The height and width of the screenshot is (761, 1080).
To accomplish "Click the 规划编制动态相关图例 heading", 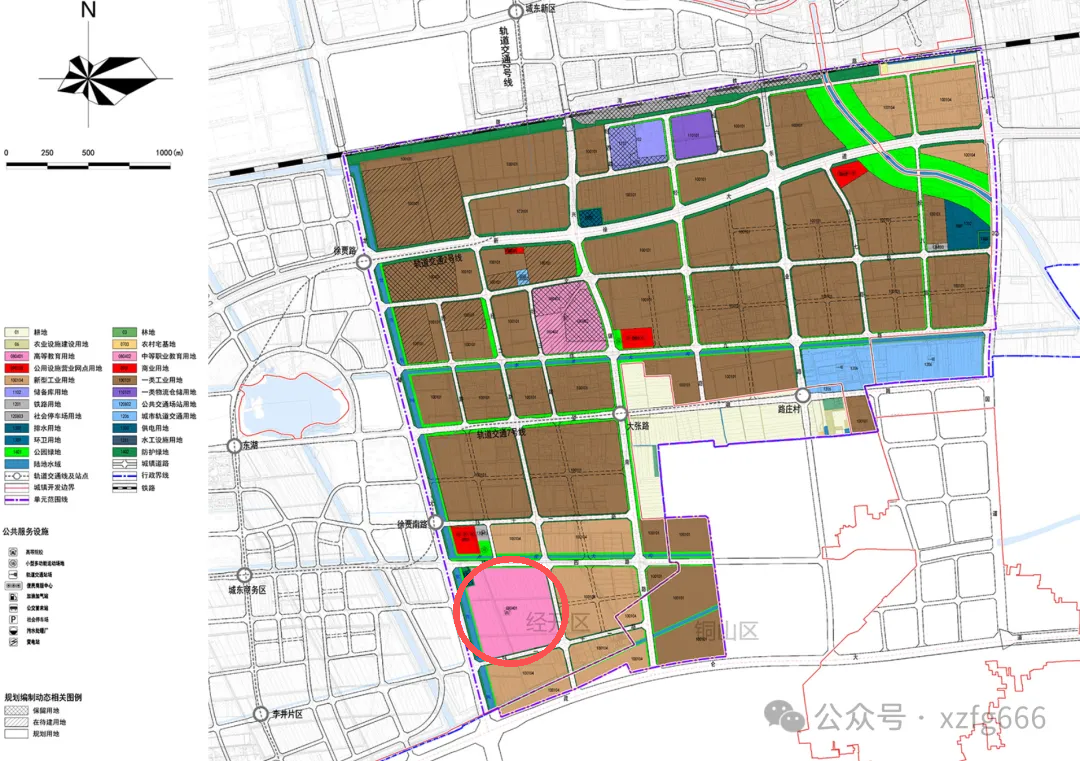I will tap(43, 697).
